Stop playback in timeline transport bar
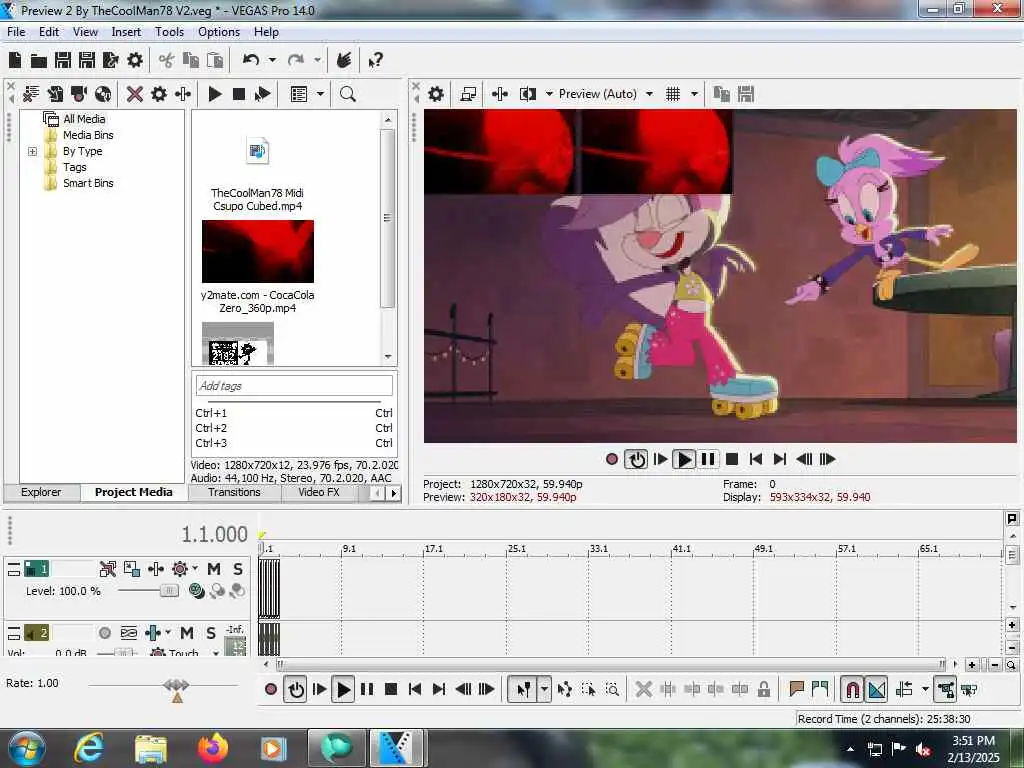Viewport: 1024px width, 768px height. 391,689
